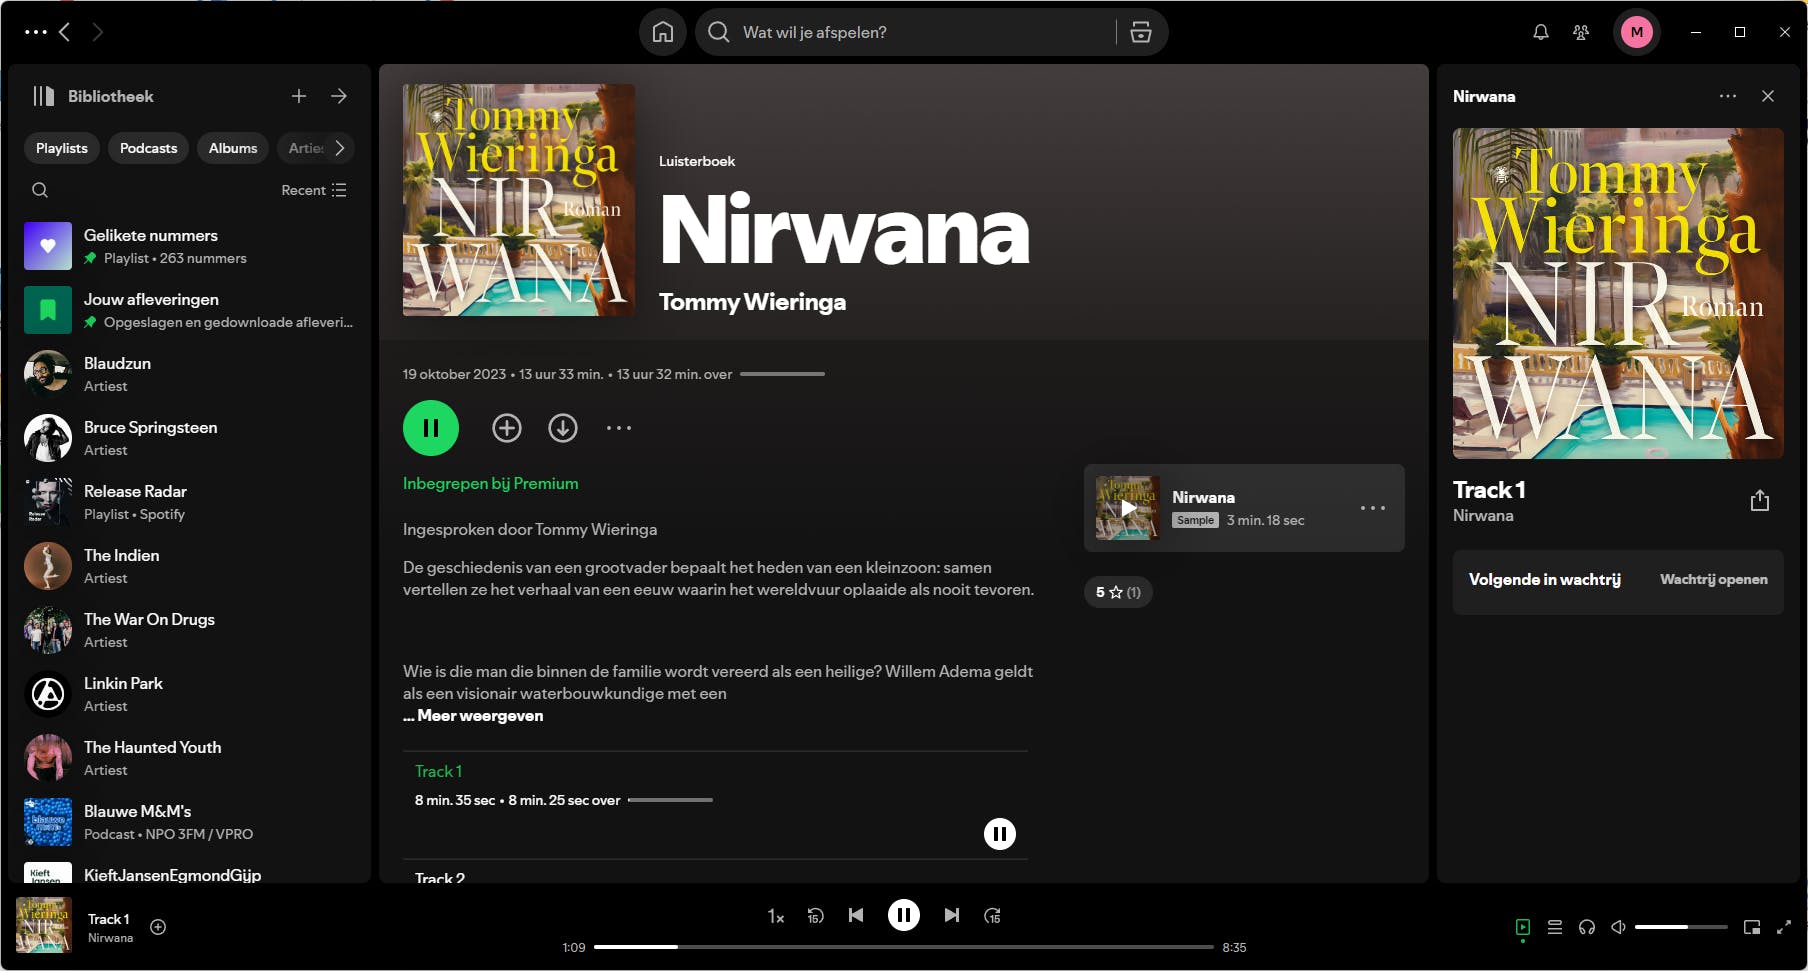Open Friend Activity icon
Viewport: 1808px width, 971px height.
[x=1581, y=32]
